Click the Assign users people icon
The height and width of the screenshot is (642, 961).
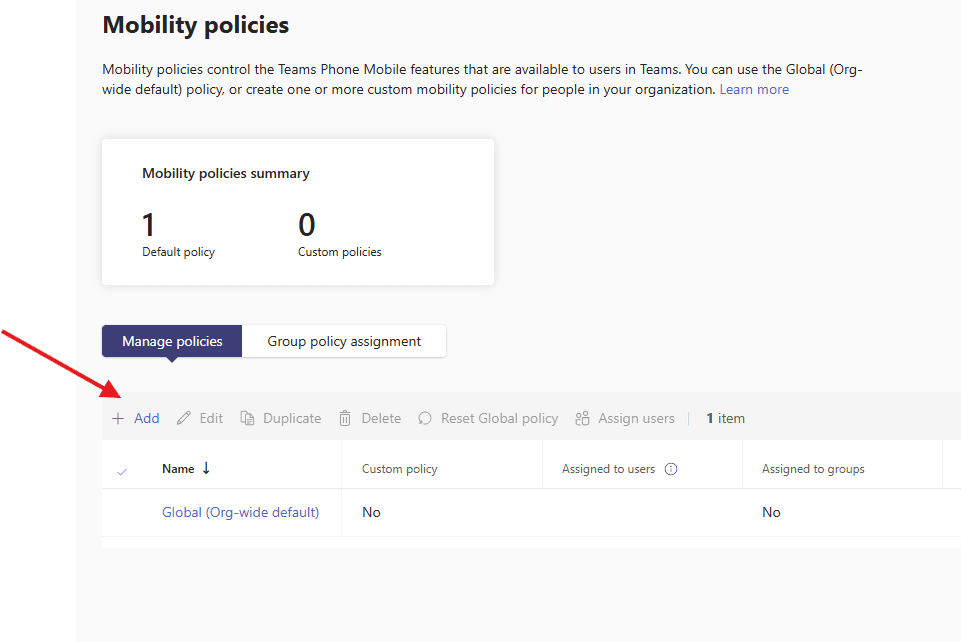pos(582,419)
